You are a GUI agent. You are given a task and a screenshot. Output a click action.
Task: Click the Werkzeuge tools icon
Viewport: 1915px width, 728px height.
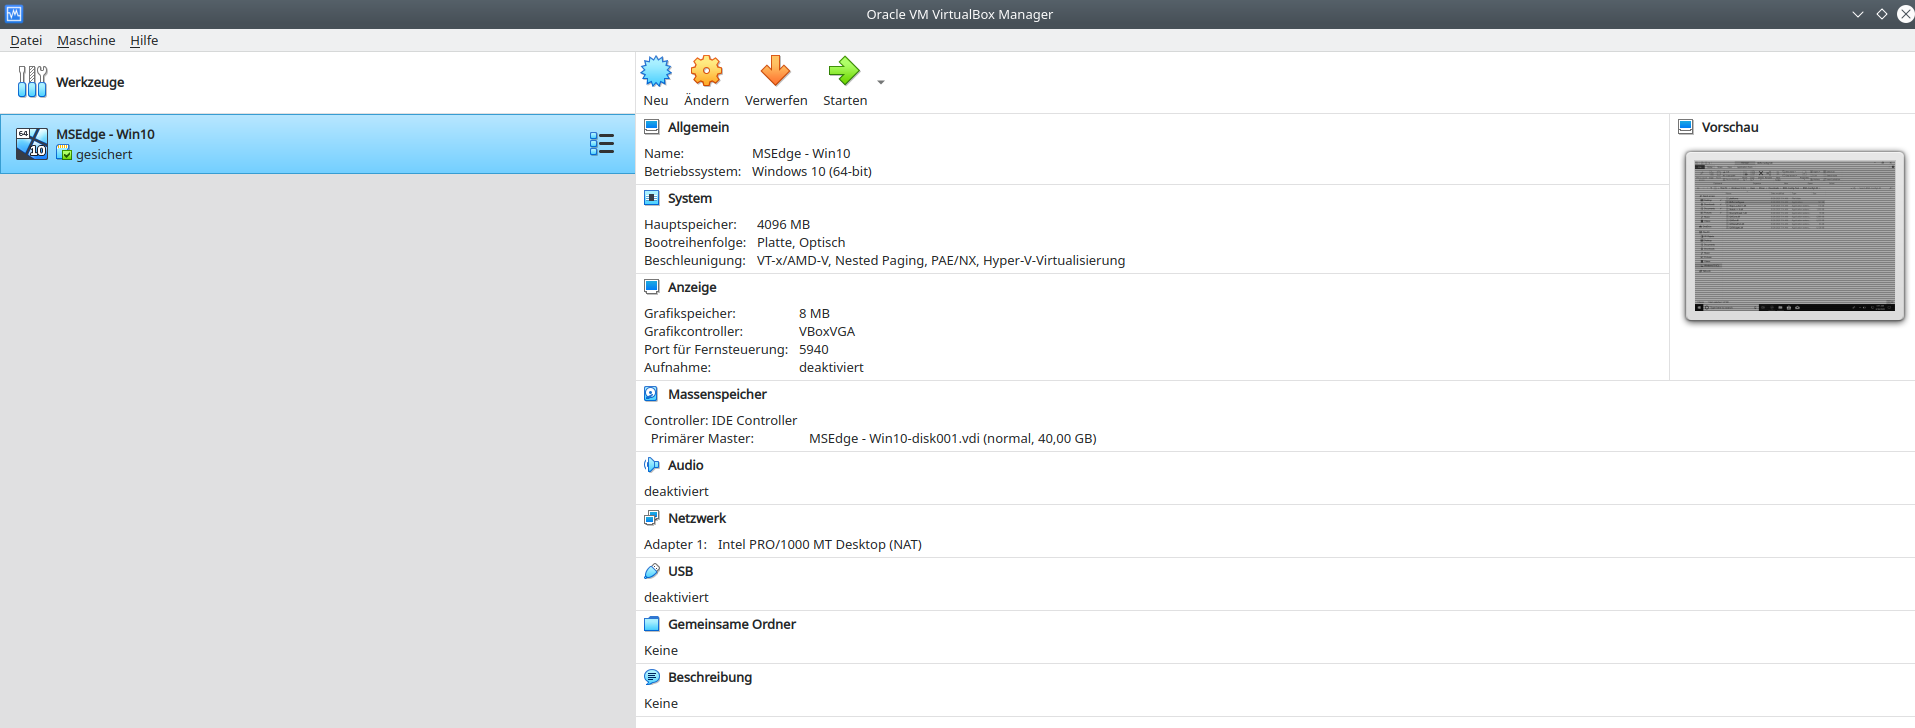coord(32,82)
